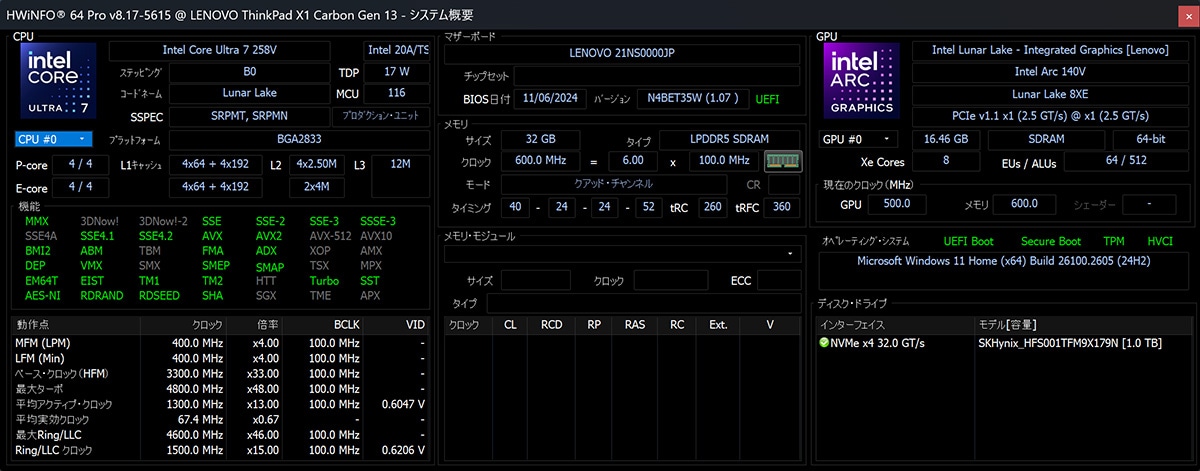The image size is (1200, 471).
Task: Click the Secure Boot label
Action: (x=1050, y=241)
